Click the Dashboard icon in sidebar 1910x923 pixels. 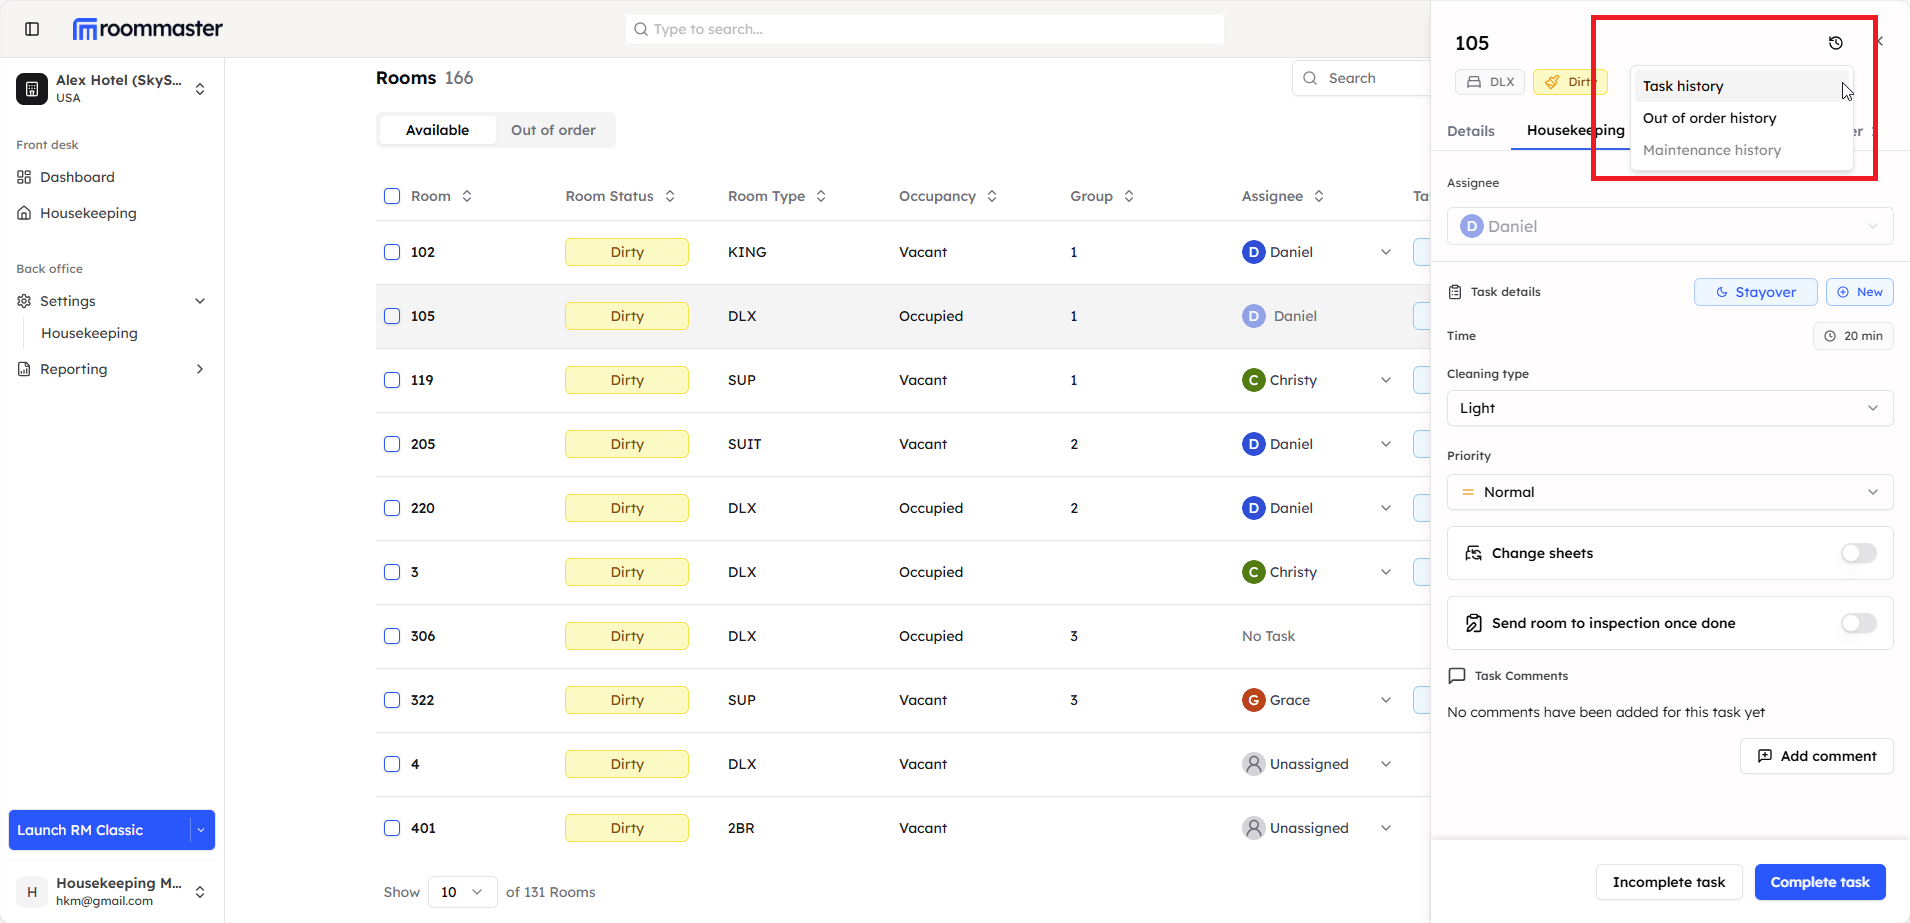click(24, 177)
